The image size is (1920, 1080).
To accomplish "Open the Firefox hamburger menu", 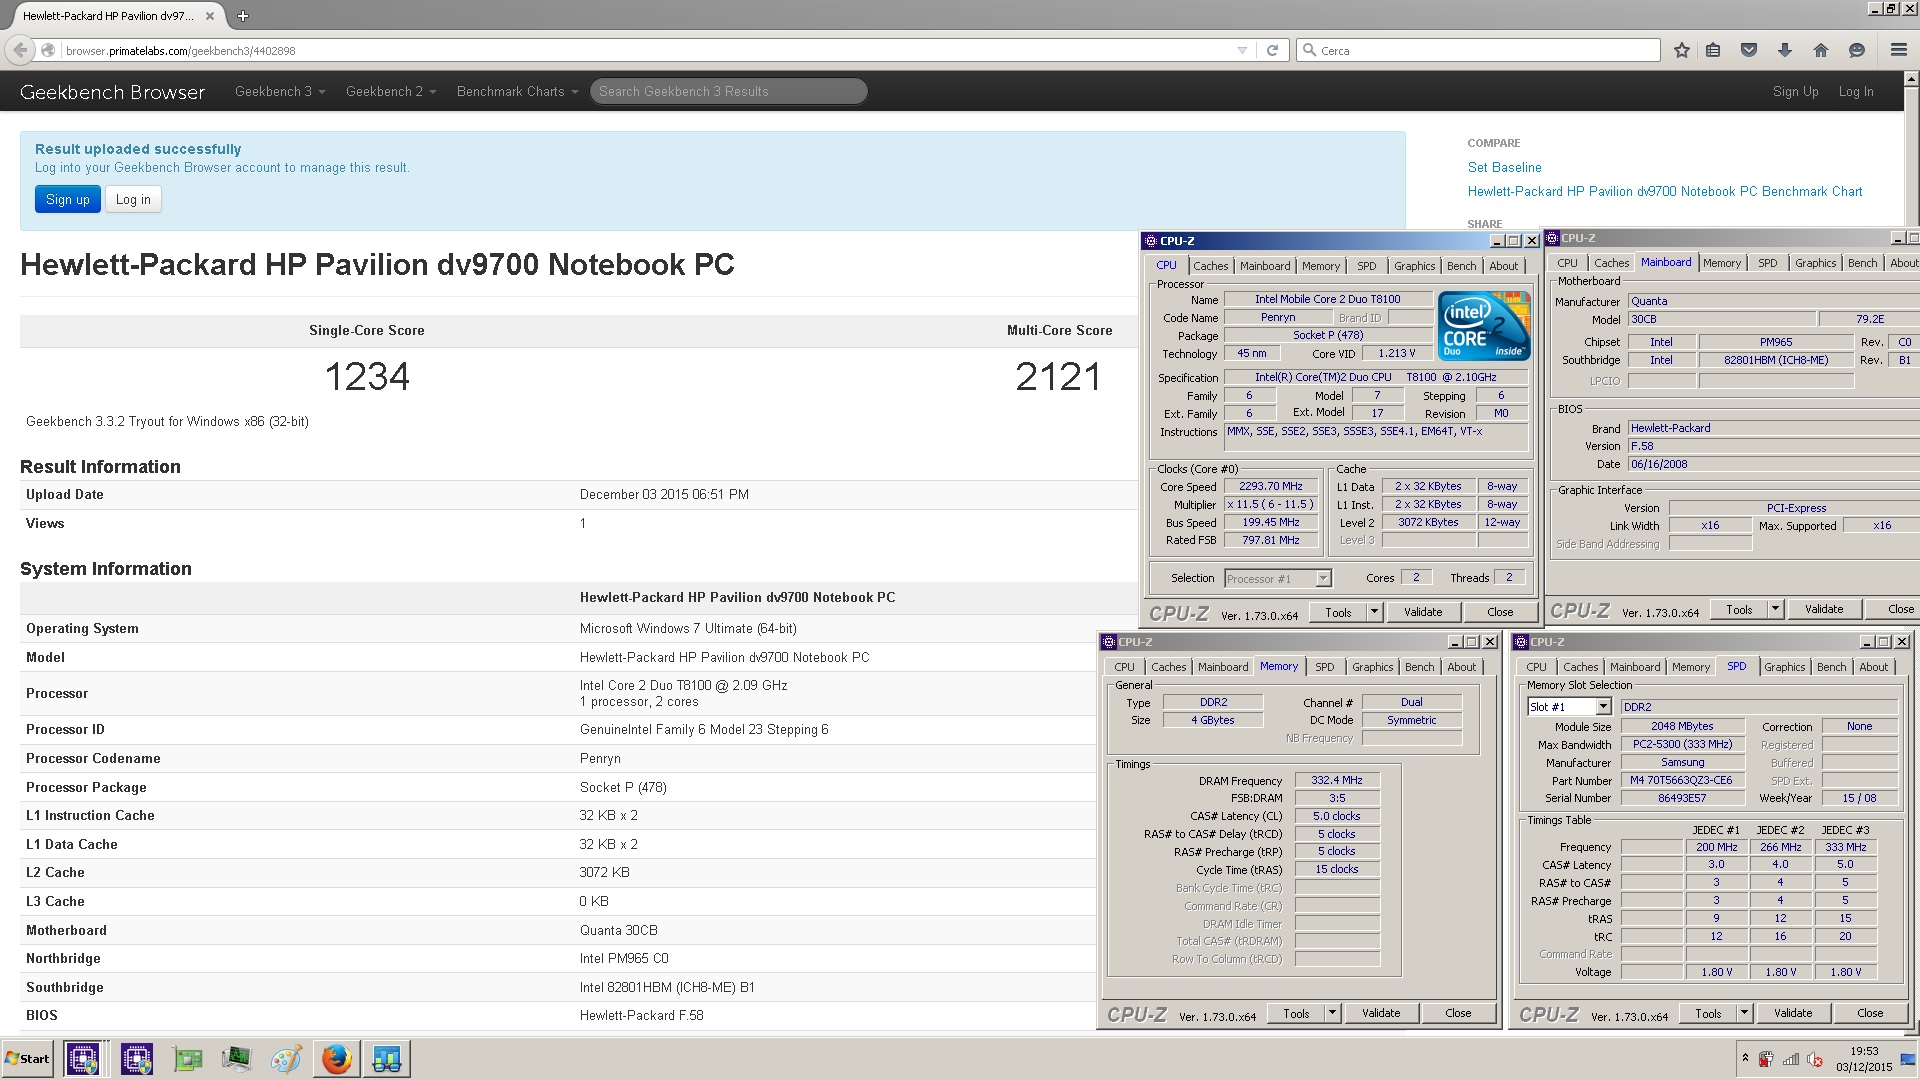I will pyautogui.click(x=1899, y=50).
